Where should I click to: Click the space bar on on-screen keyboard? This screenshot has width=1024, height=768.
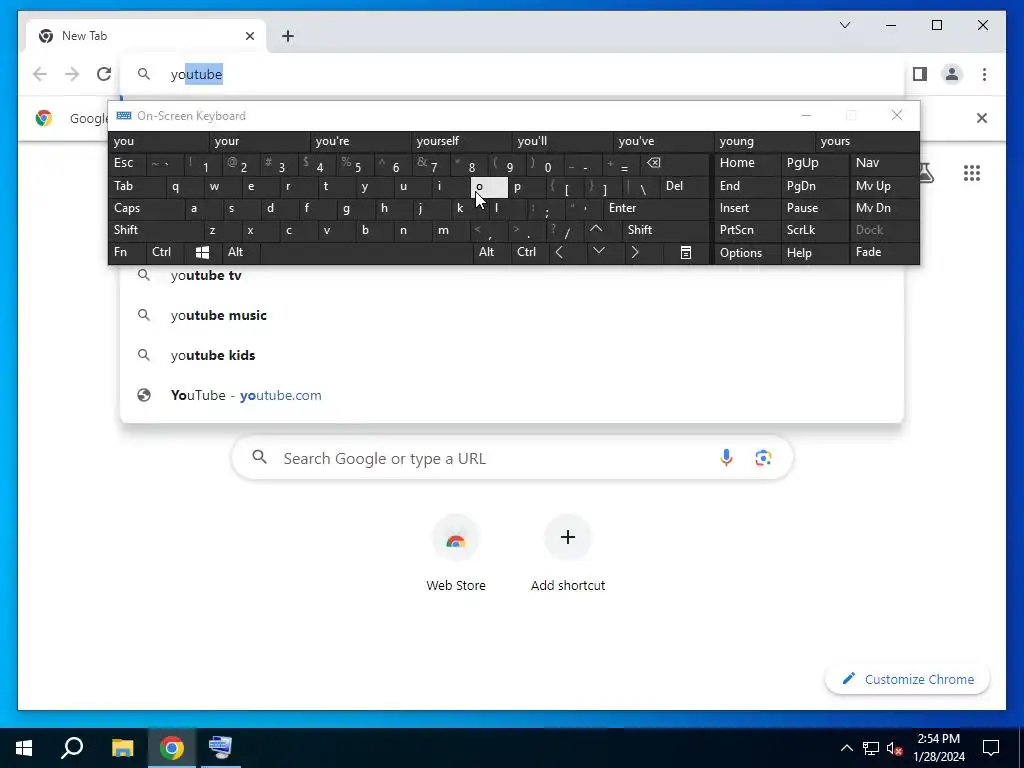click(x=366, y=252)
